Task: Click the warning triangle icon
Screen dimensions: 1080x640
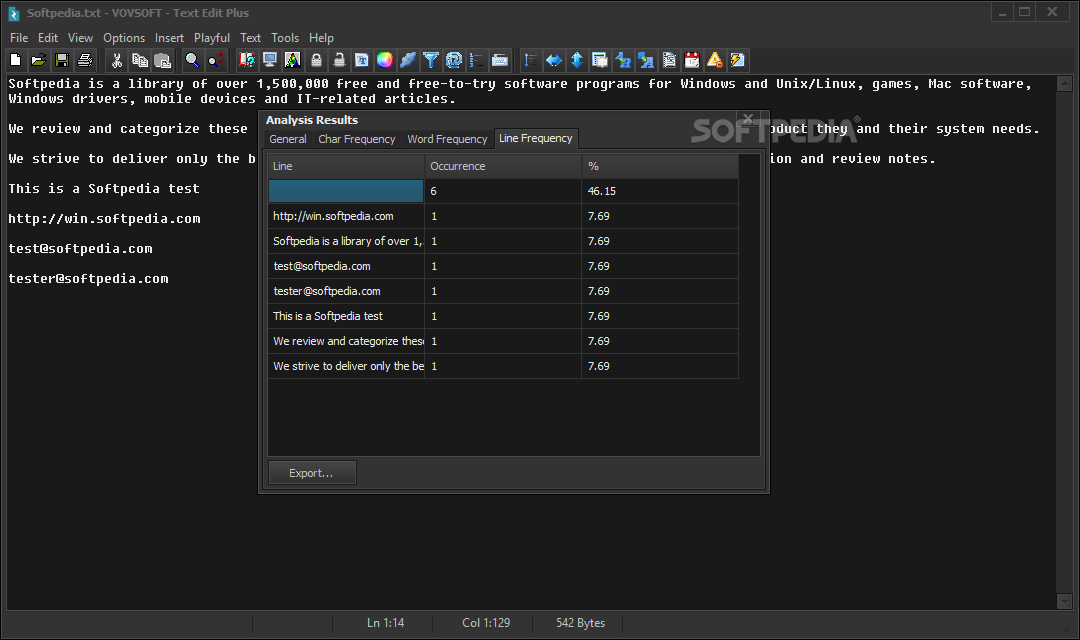Action: [x=715, y=61]
